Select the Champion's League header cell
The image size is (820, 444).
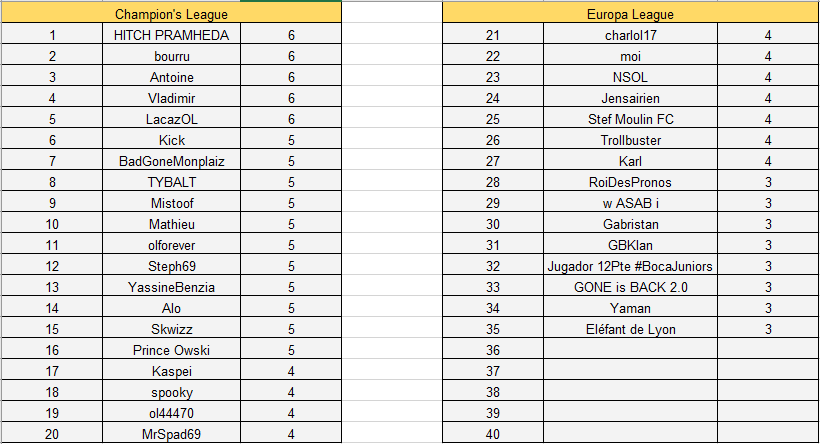pyautogui.click(x=171, y=15)
